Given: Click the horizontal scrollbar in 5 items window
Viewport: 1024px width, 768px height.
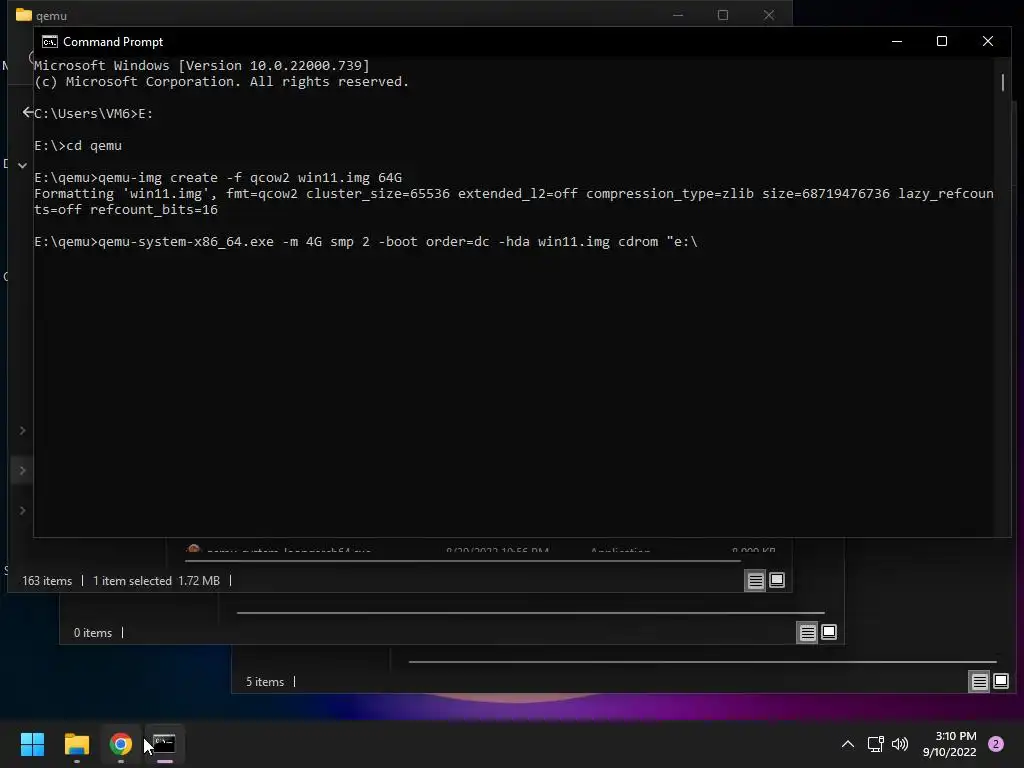Looking at the screenshot, I should (x=702, y=662).
